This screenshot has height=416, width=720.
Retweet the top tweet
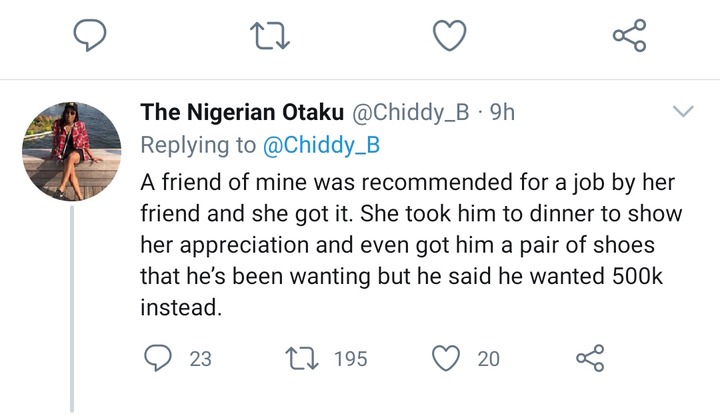[x=270, y=36]
